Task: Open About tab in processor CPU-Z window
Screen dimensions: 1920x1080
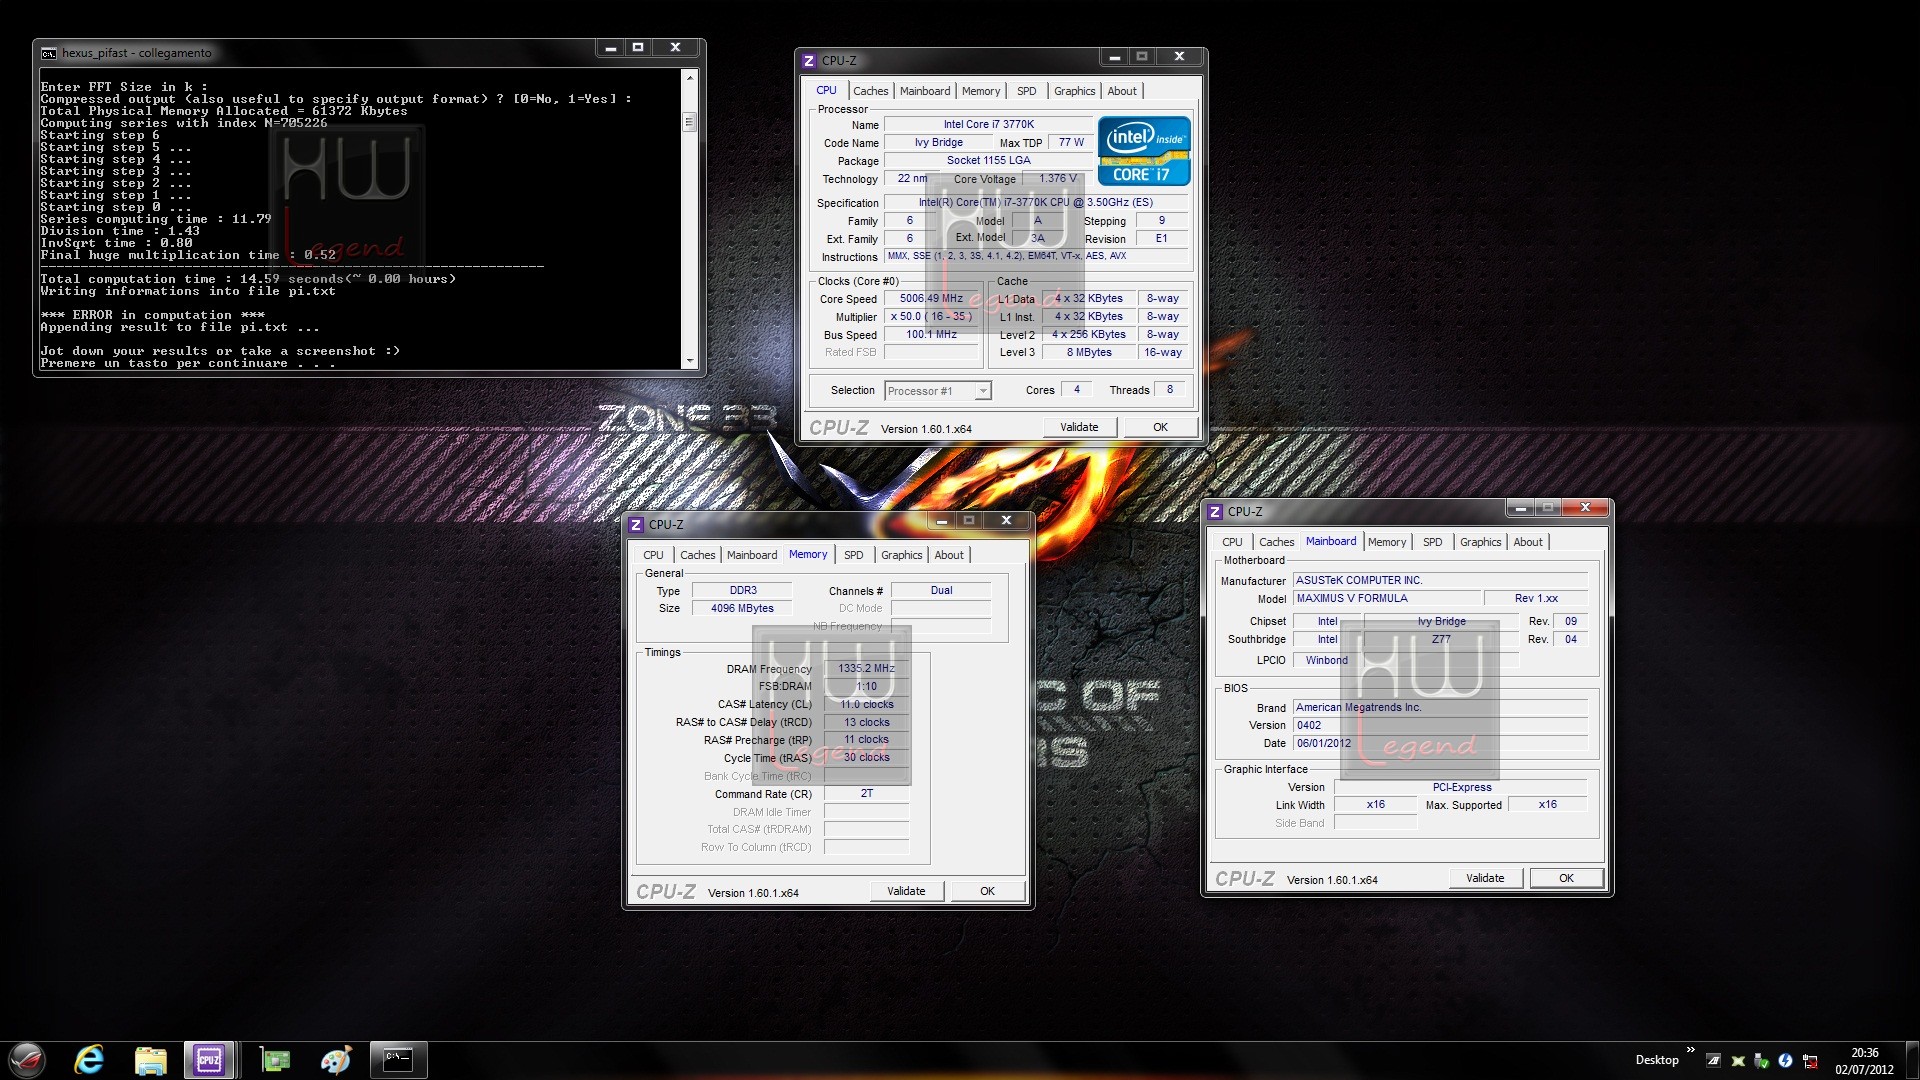Action: tap(1122, 91)
